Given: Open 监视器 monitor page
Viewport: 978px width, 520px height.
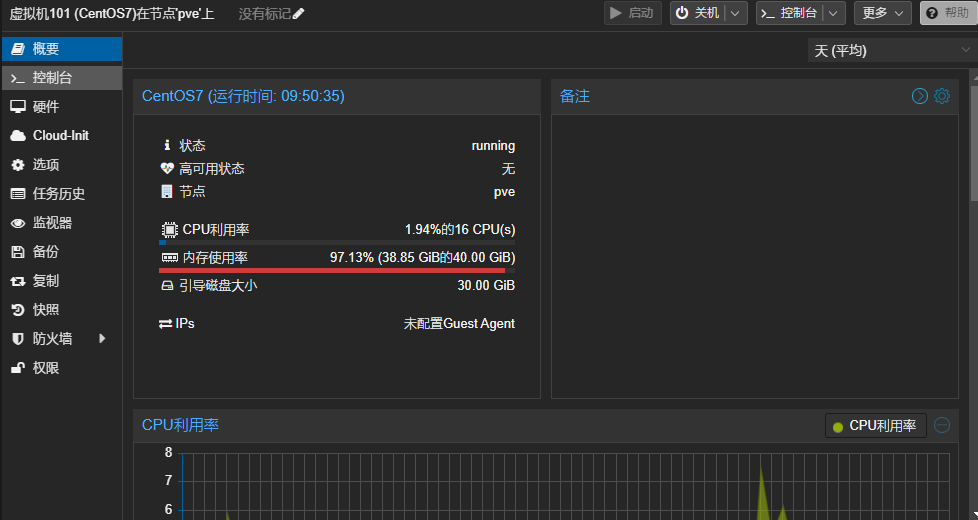Looking at the screenshot, I should click(62, 223).
